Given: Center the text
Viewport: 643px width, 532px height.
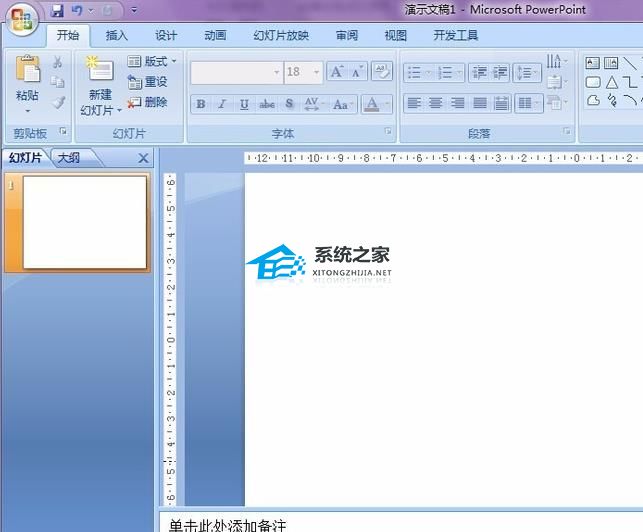Looking at the screenshot, I should [436, 103].
